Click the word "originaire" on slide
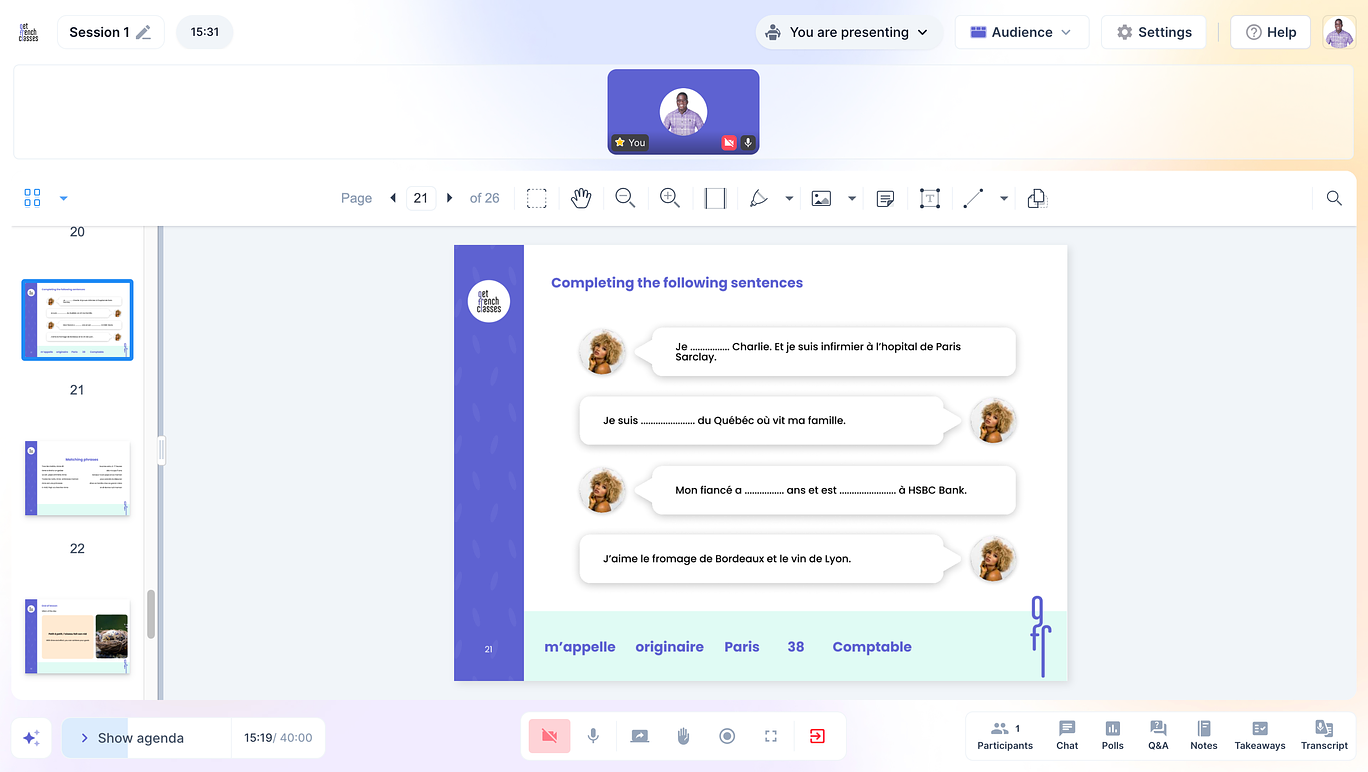This screenshot has width=1368, height=772. click(670, 647)
